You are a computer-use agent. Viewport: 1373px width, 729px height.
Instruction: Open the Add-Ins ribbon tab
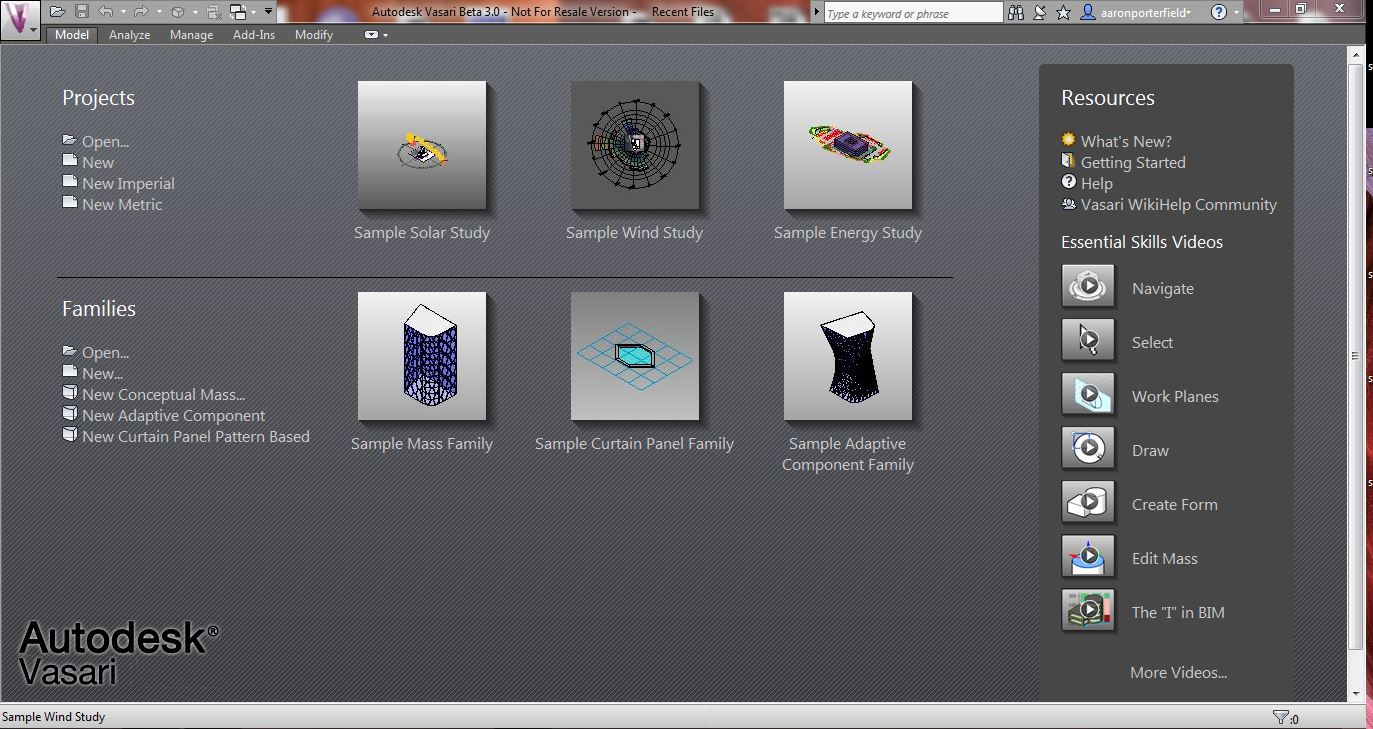click(x=254, y=35)
